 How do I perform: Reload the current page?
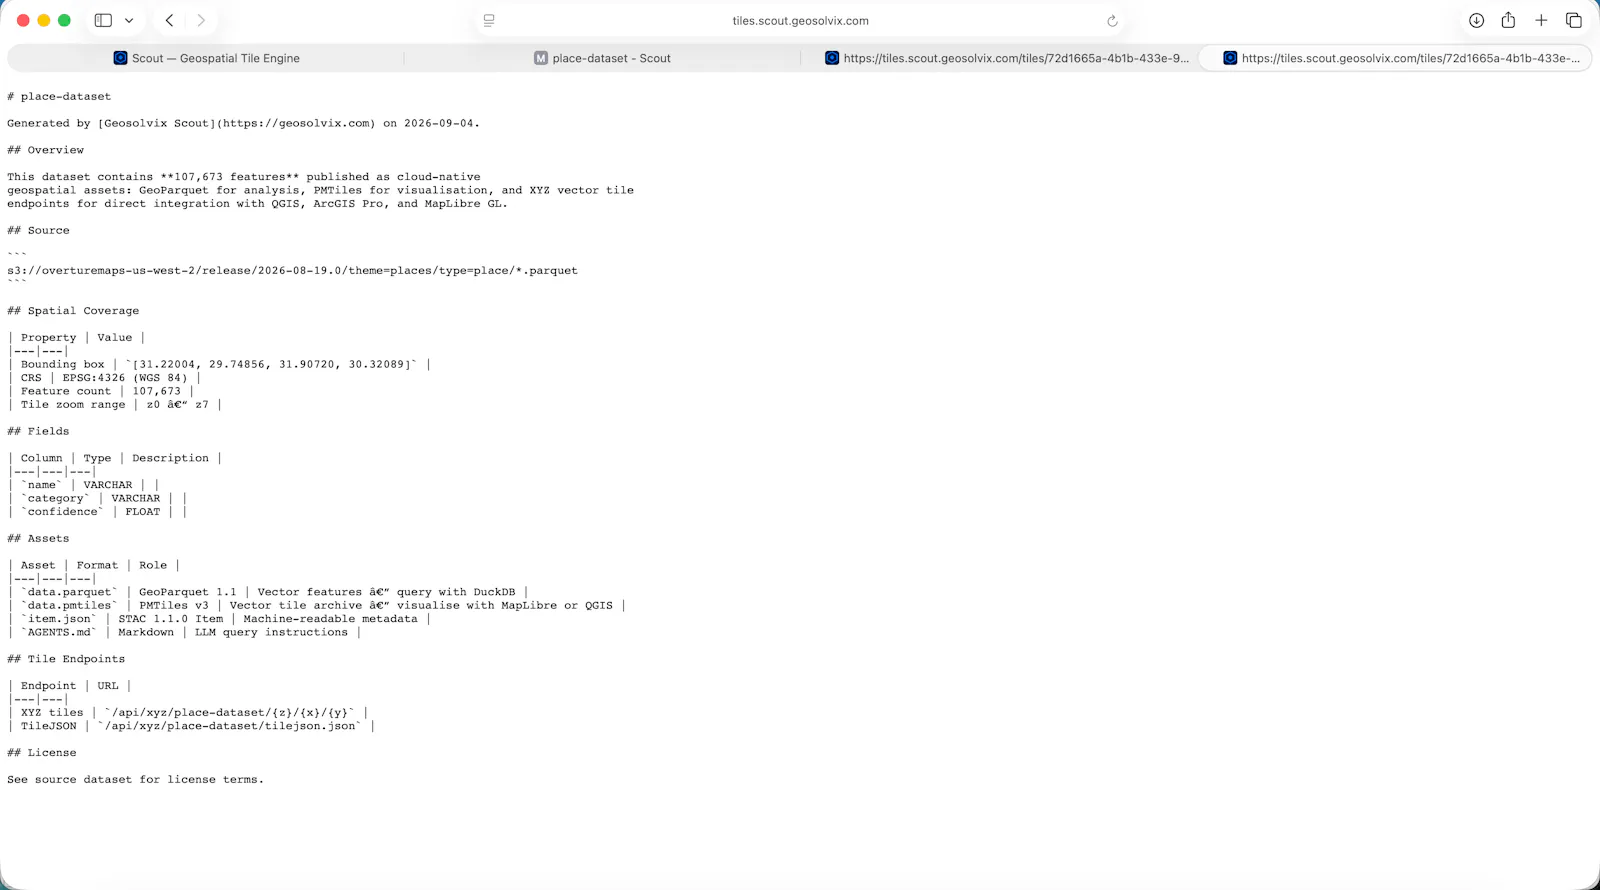point(1112,20)
